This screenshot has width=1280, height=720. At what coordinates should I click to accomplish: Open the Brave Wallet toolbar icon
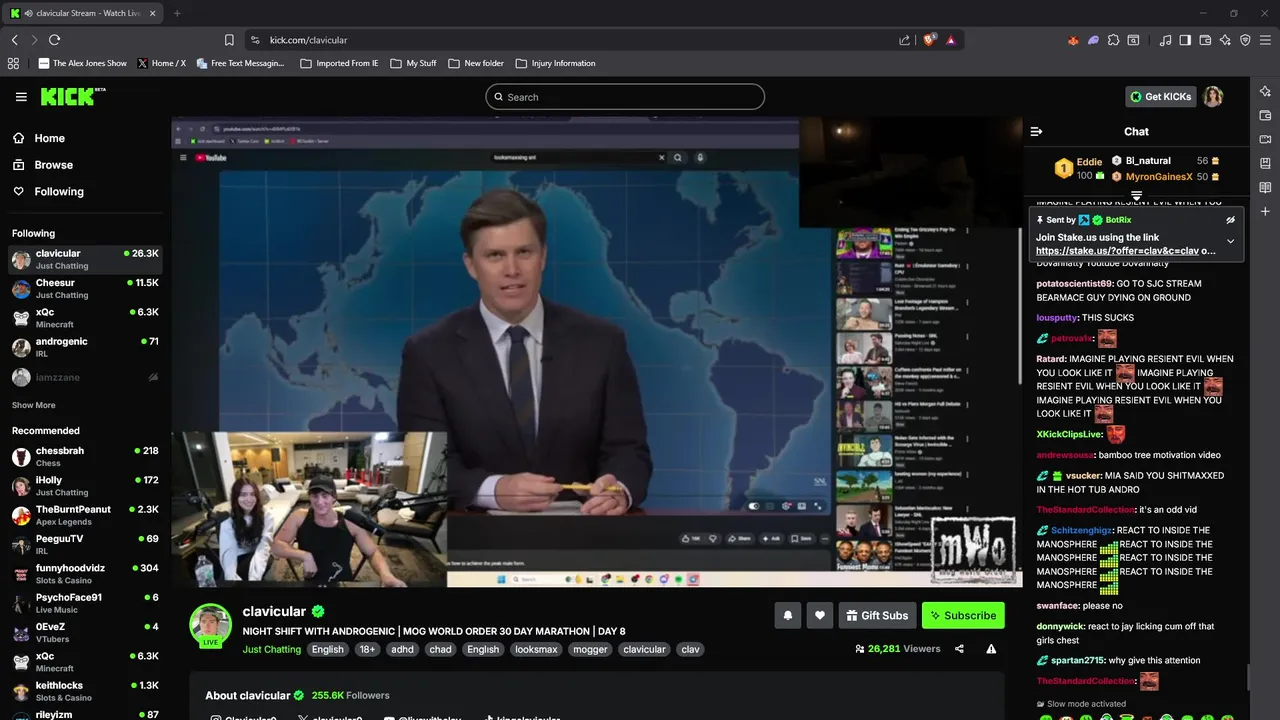point(1205,40)
